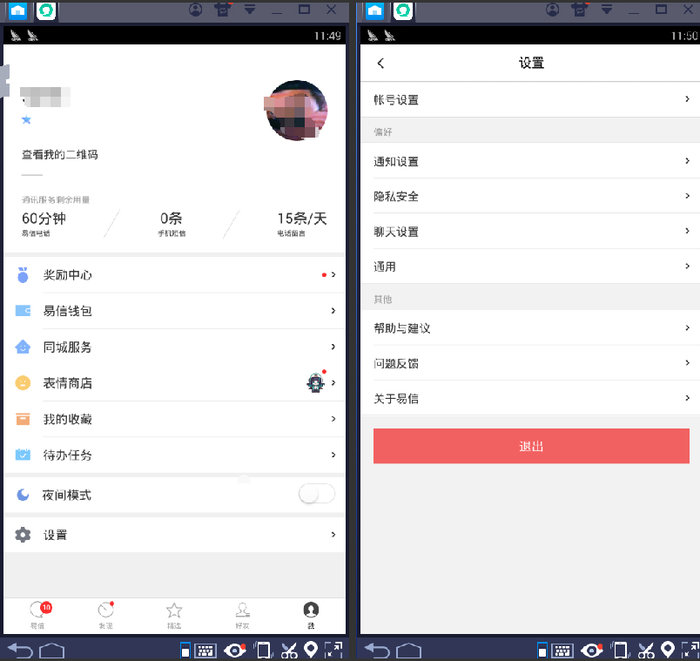
Task: Click keyboard icon in right emulator toolbar
Action: [562, 650]
